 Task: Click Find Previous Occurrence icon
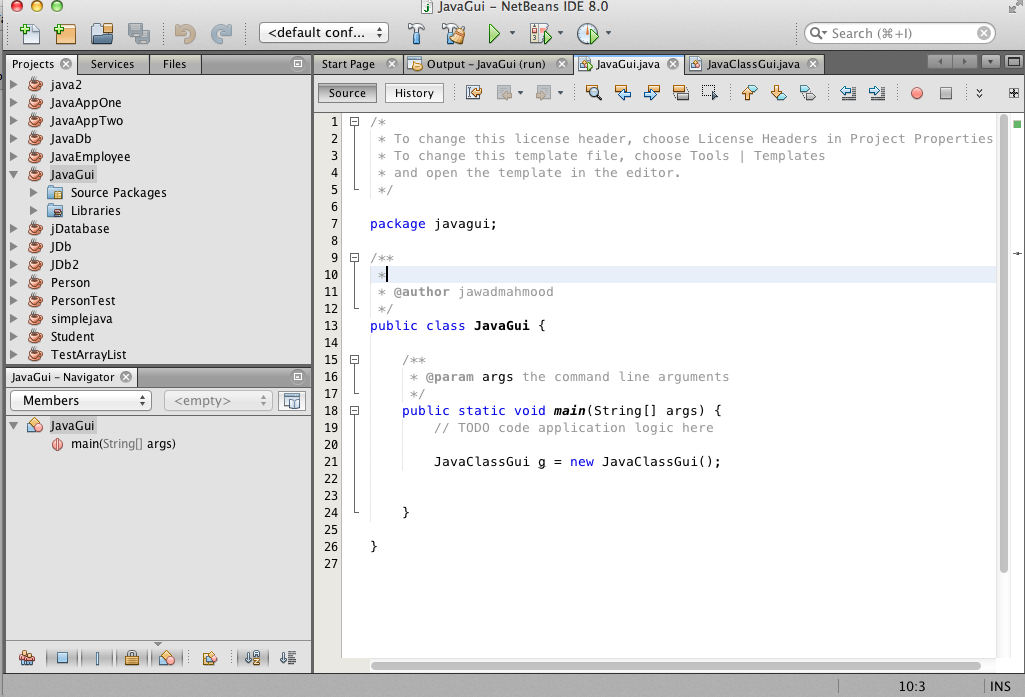pyautogui.click(x=623, y=93)
